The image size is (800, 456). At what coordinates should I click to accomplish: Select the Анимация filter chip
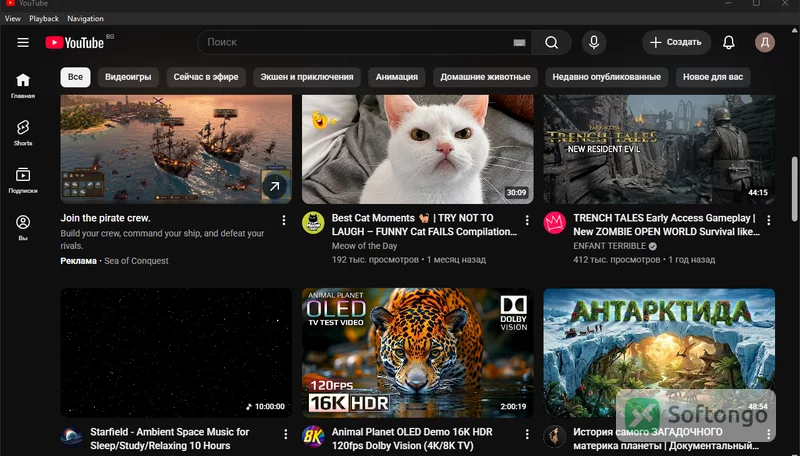(397, 77)
